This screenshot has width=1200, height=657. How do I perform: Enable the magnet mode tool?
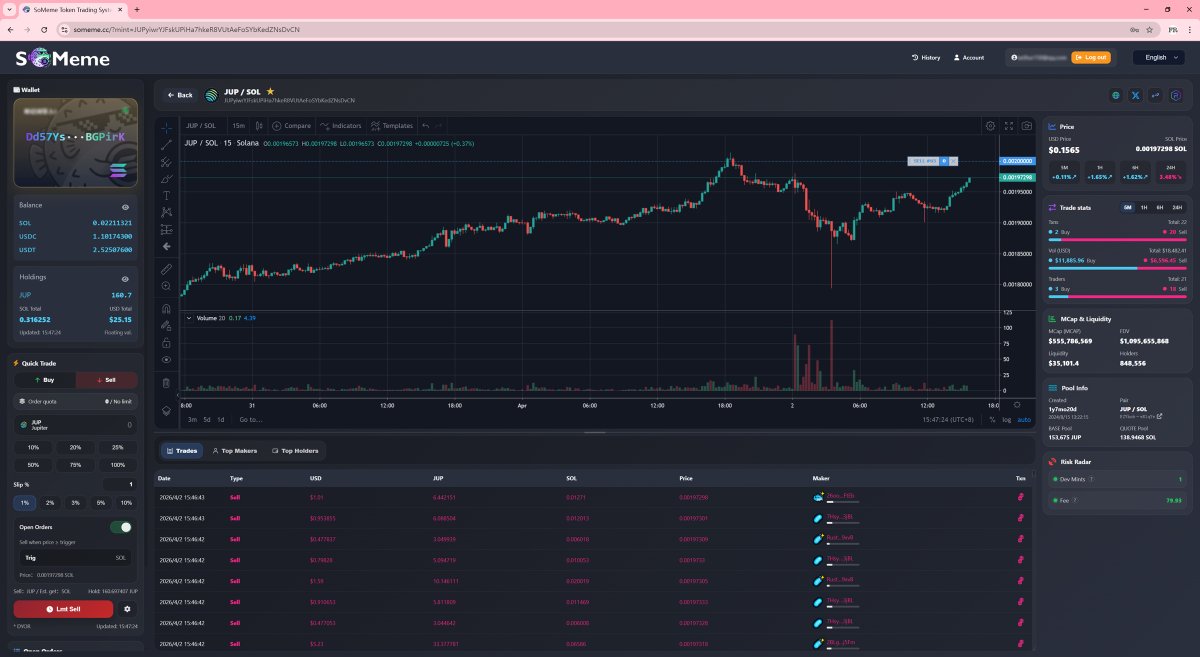[166, 309]
